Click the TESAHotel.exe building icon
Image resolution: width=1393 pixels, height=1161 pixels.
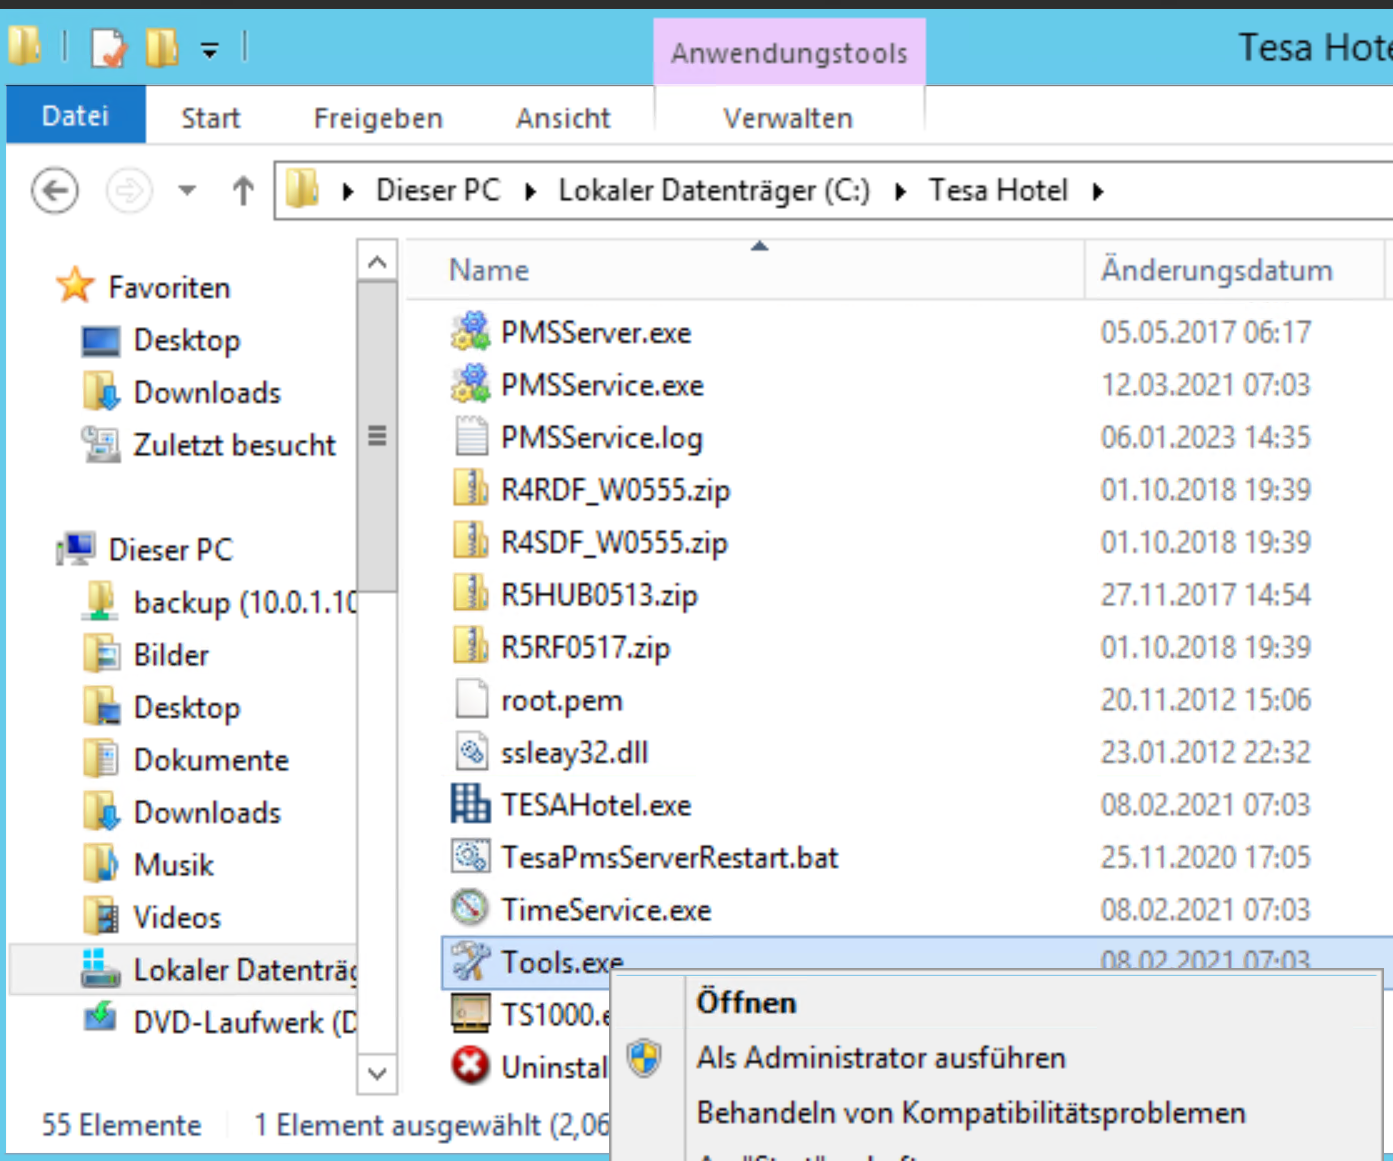pyautogui.click(x=470, y=804)
